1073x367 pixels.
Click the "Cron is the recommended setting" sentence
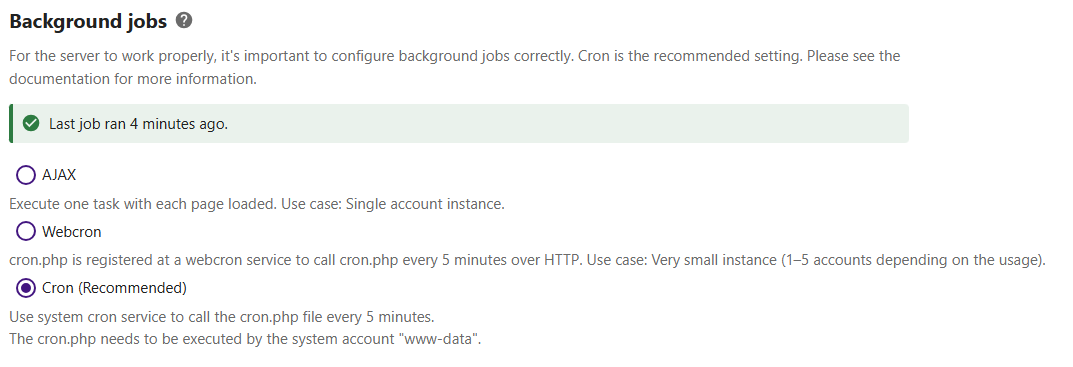(x=690, y=55)
